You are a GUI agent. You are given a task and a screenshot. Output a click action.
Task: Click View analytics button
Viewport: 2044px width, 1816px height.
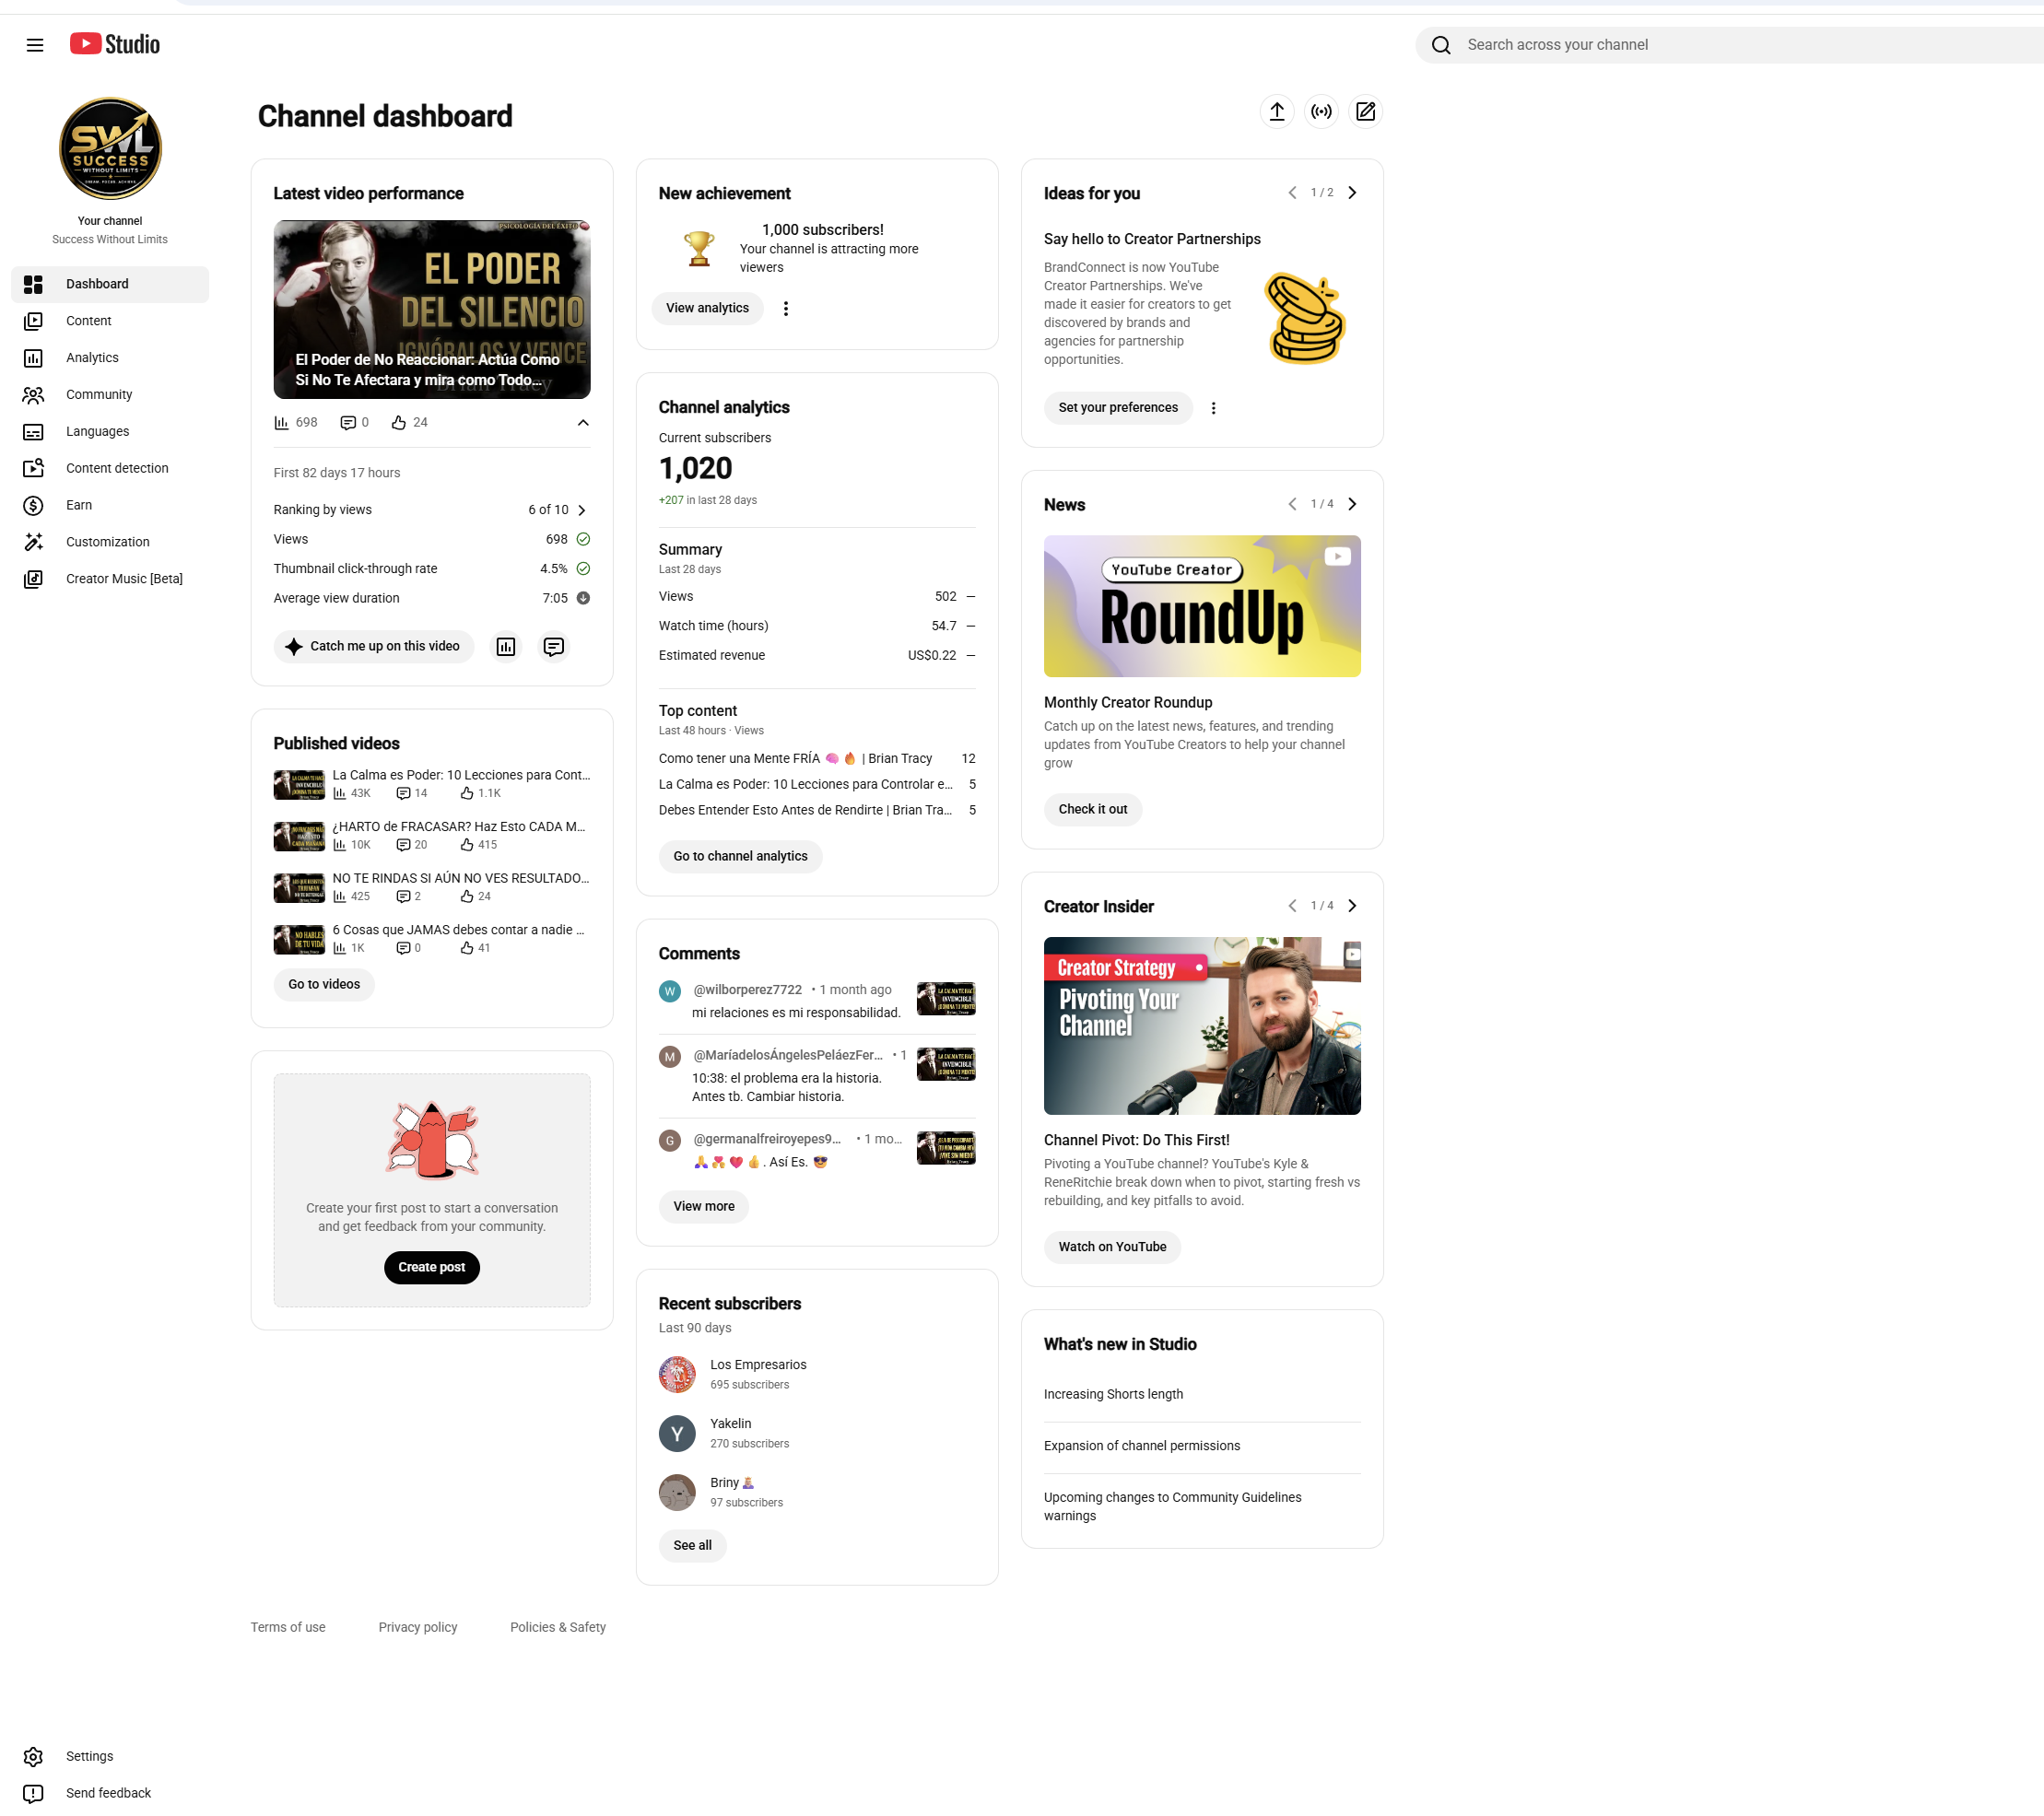coord(707,309)
